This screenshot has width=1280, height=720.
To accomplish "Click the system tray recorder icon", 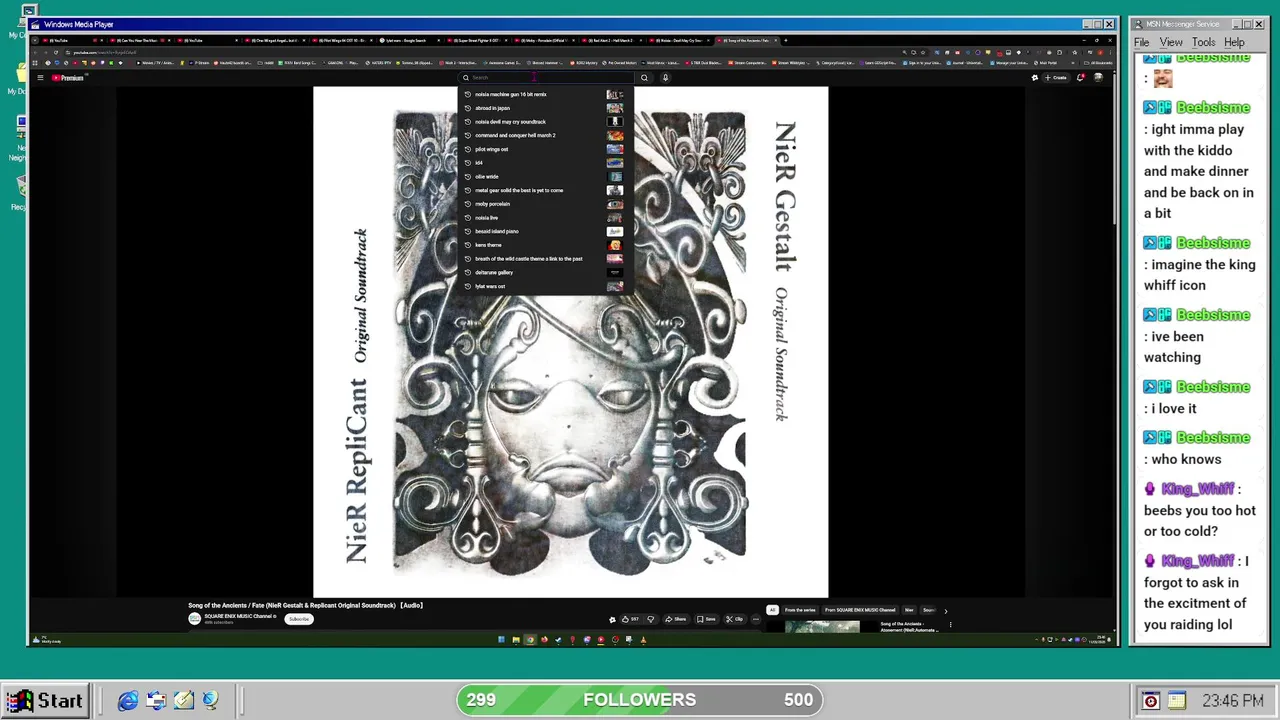I will (x=1150, y=701).
